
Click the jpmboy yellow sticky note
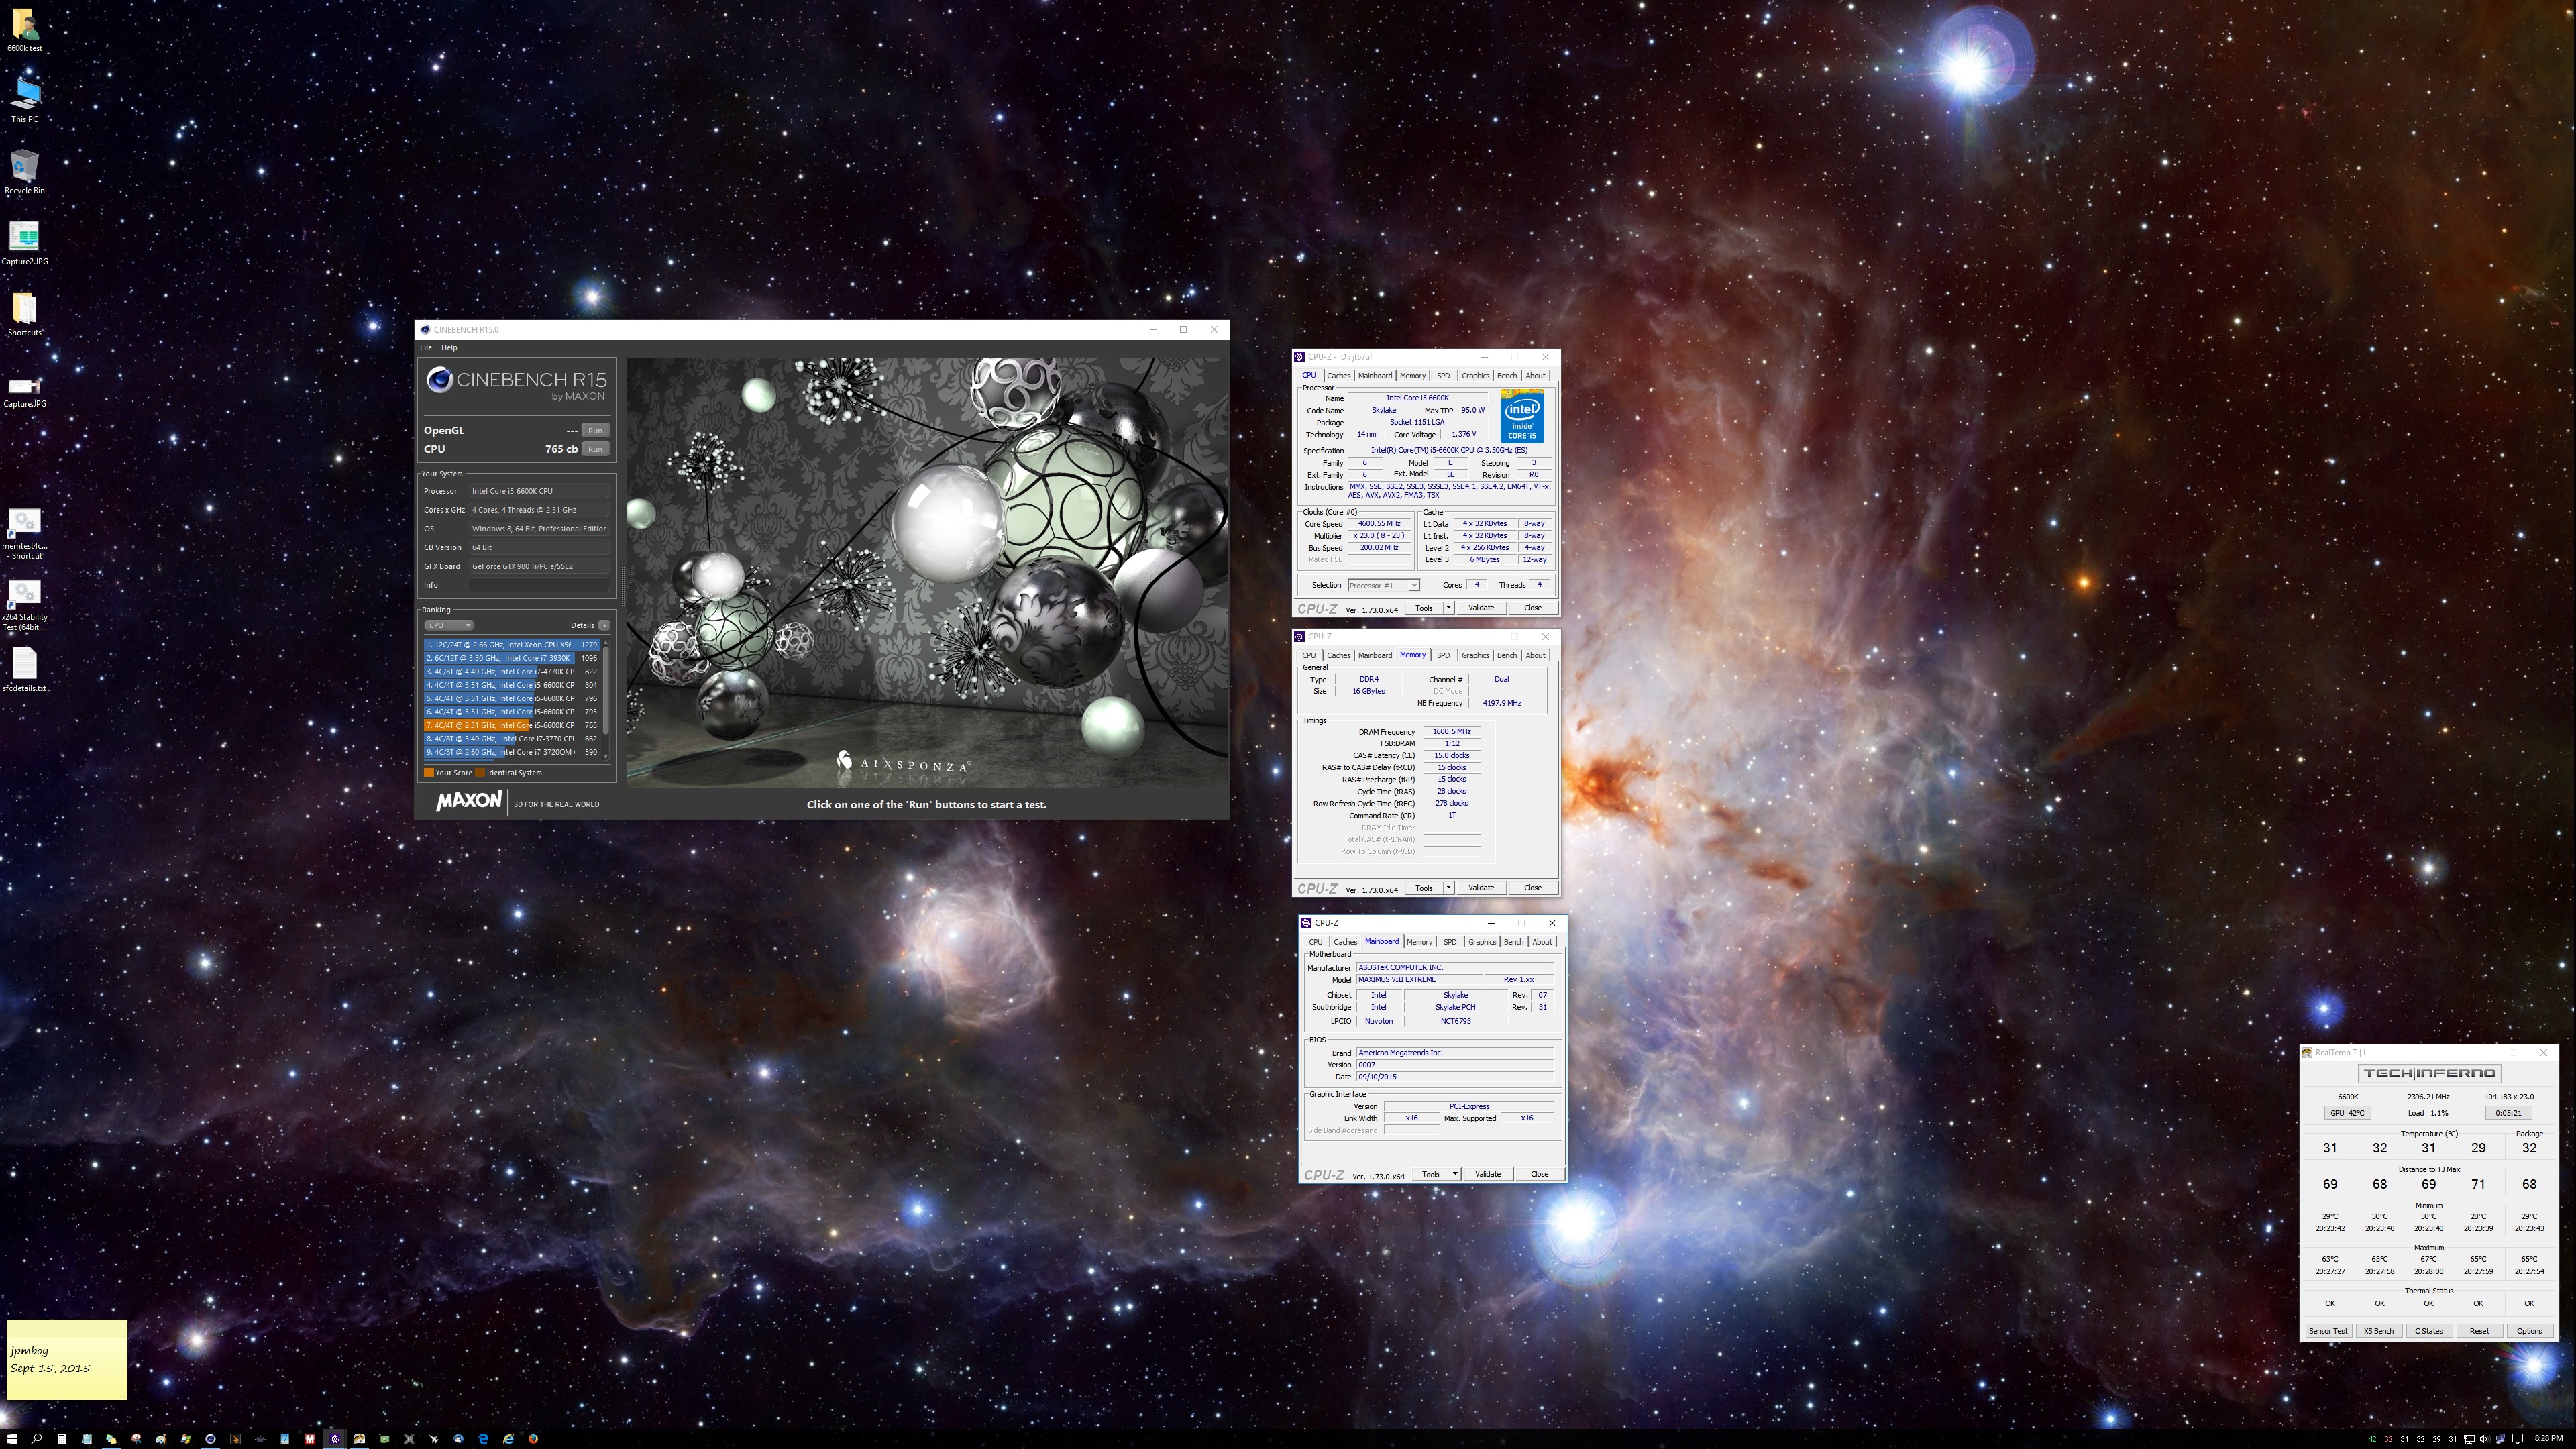[67, 1360]
